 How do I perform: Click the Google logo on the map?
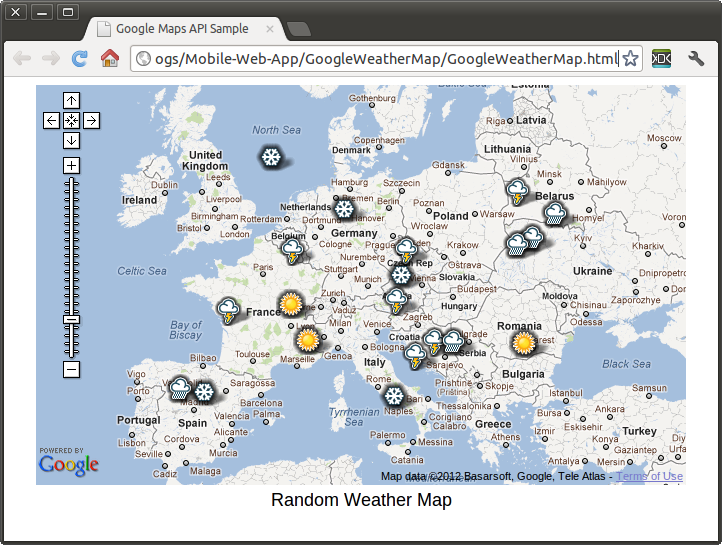(x=69, y=465)
